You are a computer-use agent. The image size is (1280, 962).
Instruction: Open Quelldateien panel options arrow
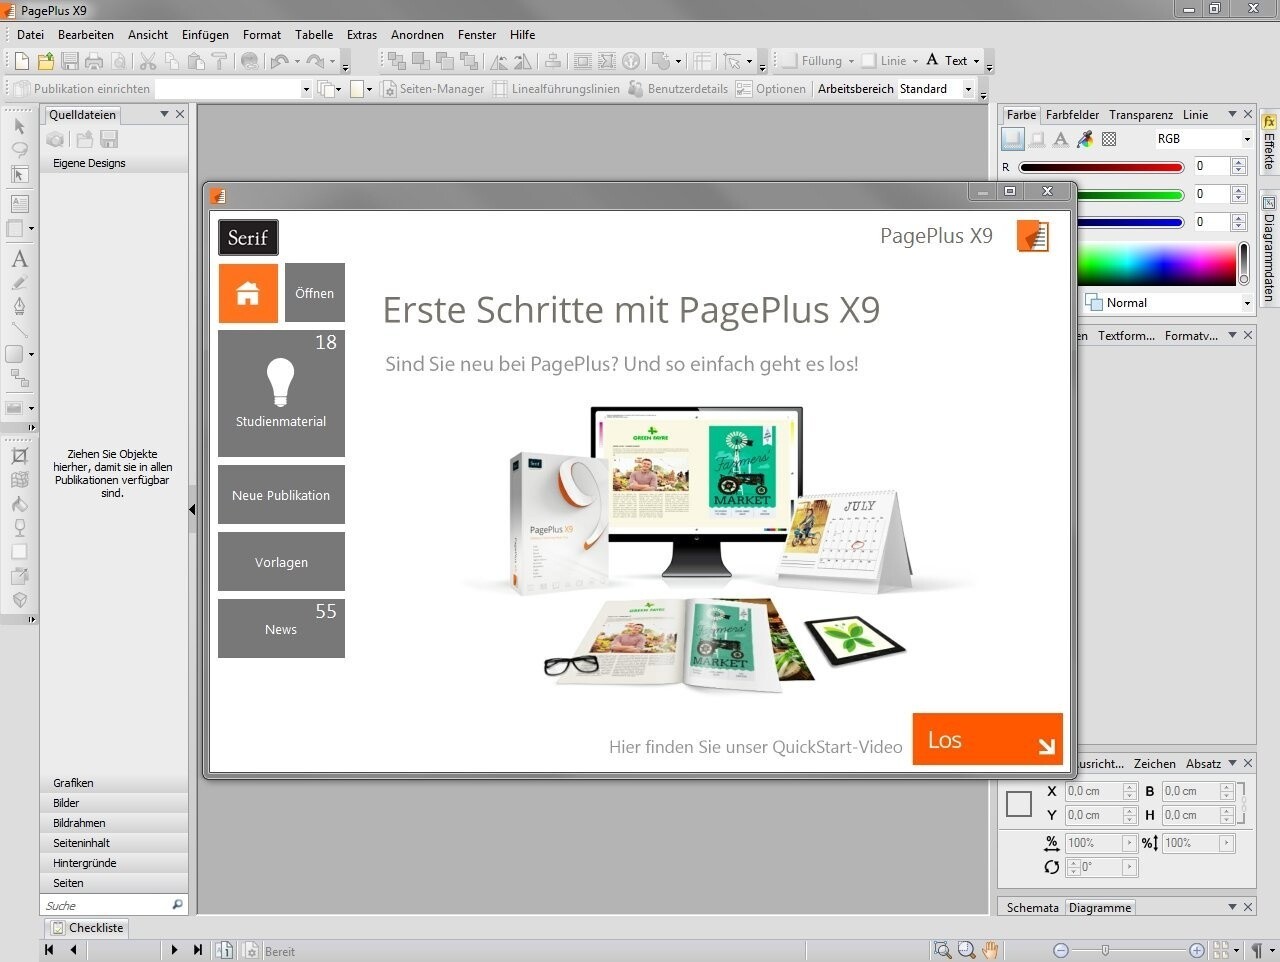(164, 115)
